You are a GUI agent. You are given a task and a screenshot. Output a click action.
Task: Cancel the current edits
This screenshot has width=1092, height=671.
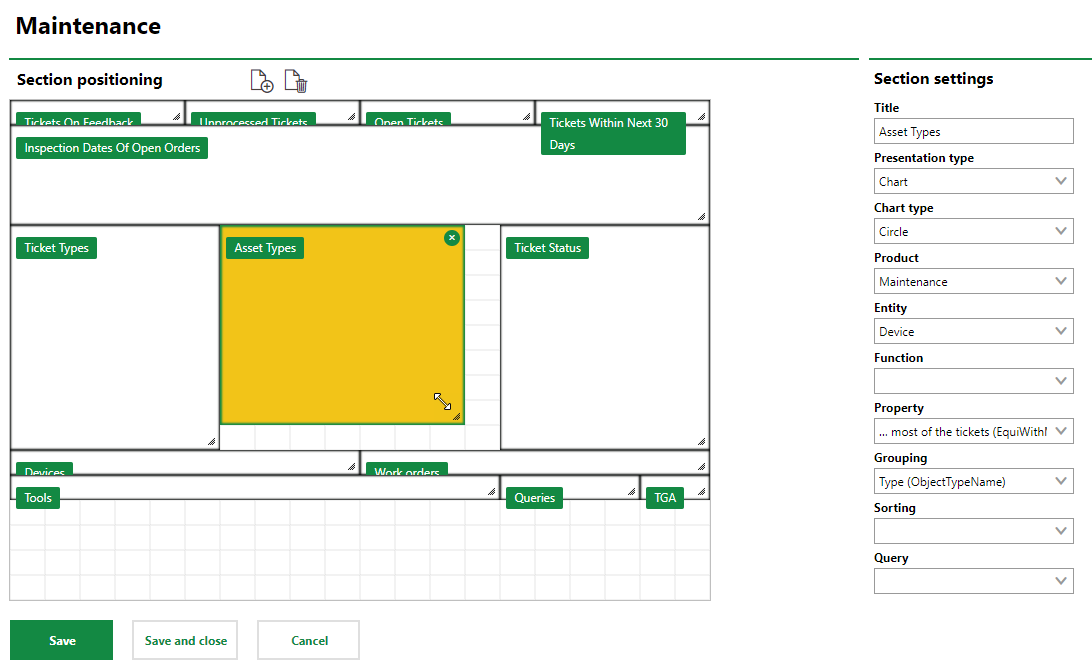pyautogui.click(x=308, y=640)
